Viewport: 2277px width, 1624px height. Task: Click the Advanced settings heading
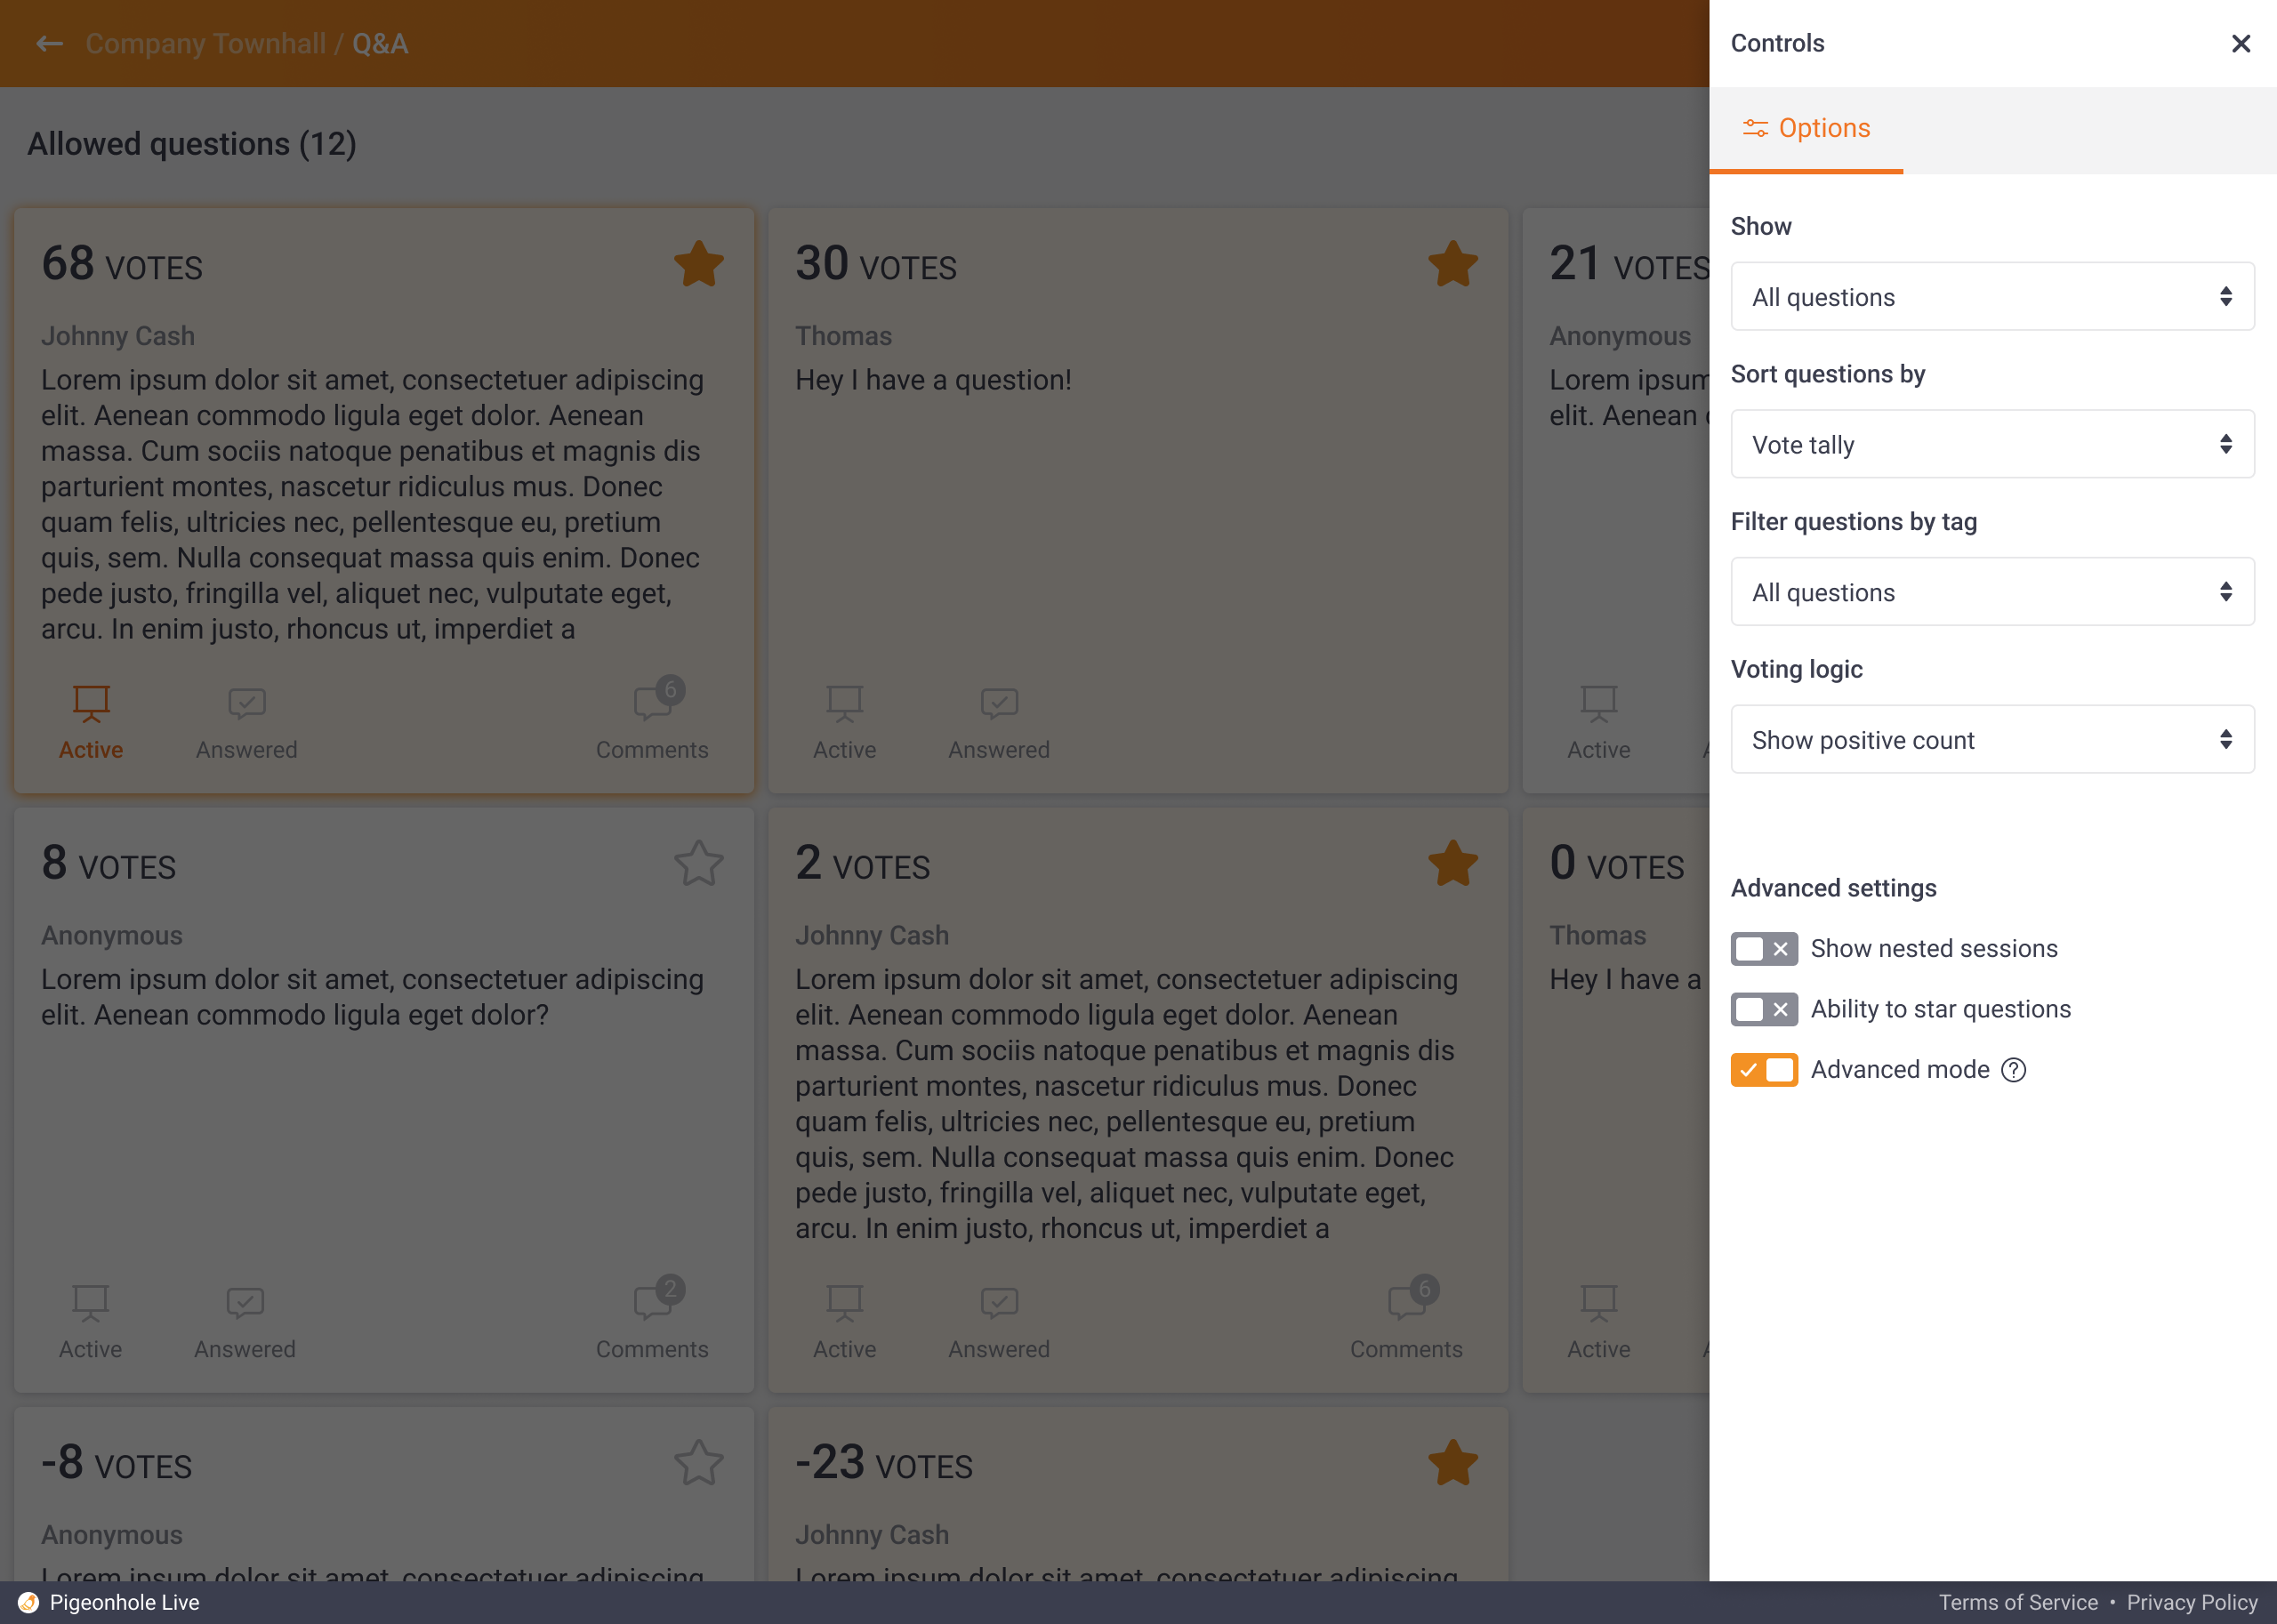[1833, 888]
